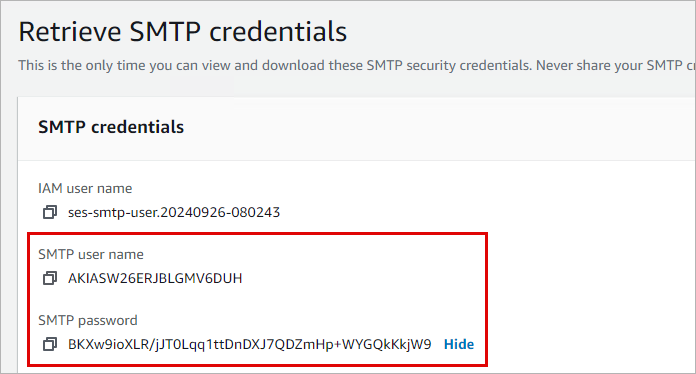Click the divider below SMTP credentials heading

click(357, 160)
